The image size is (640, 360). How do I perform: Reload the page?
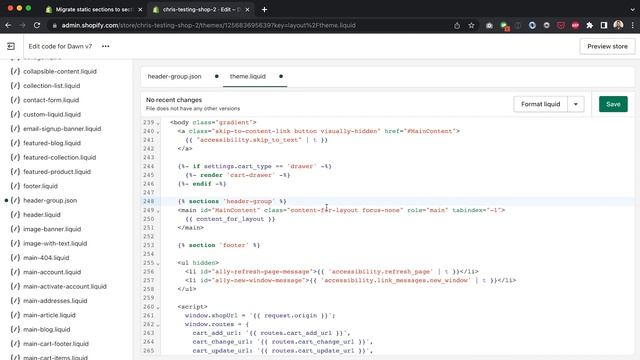tap(37, 25)
